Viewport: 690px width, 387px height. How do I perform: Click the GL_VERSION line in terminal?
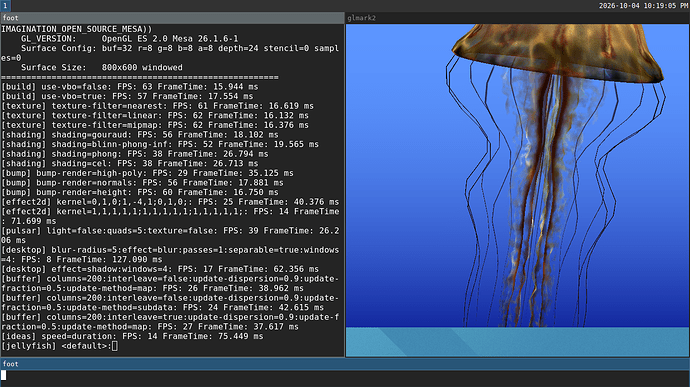(x=129, y=39)
